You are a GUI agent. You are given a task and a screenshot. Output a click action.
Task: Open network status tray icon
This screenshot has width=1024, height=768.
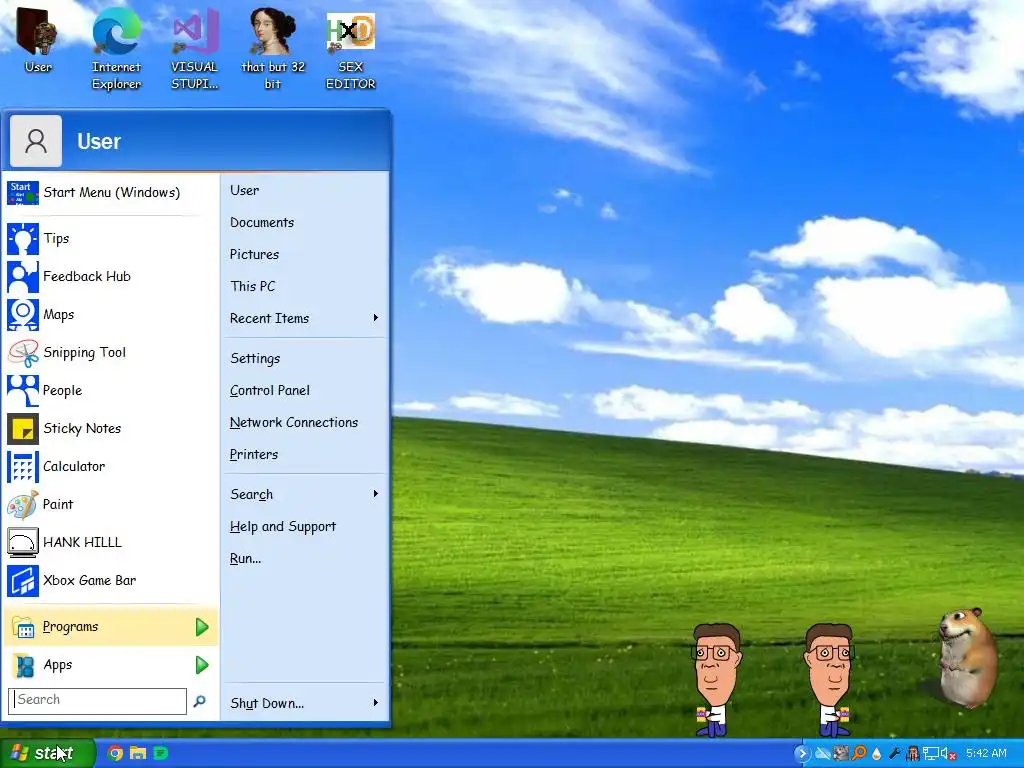tap(931, 754)
